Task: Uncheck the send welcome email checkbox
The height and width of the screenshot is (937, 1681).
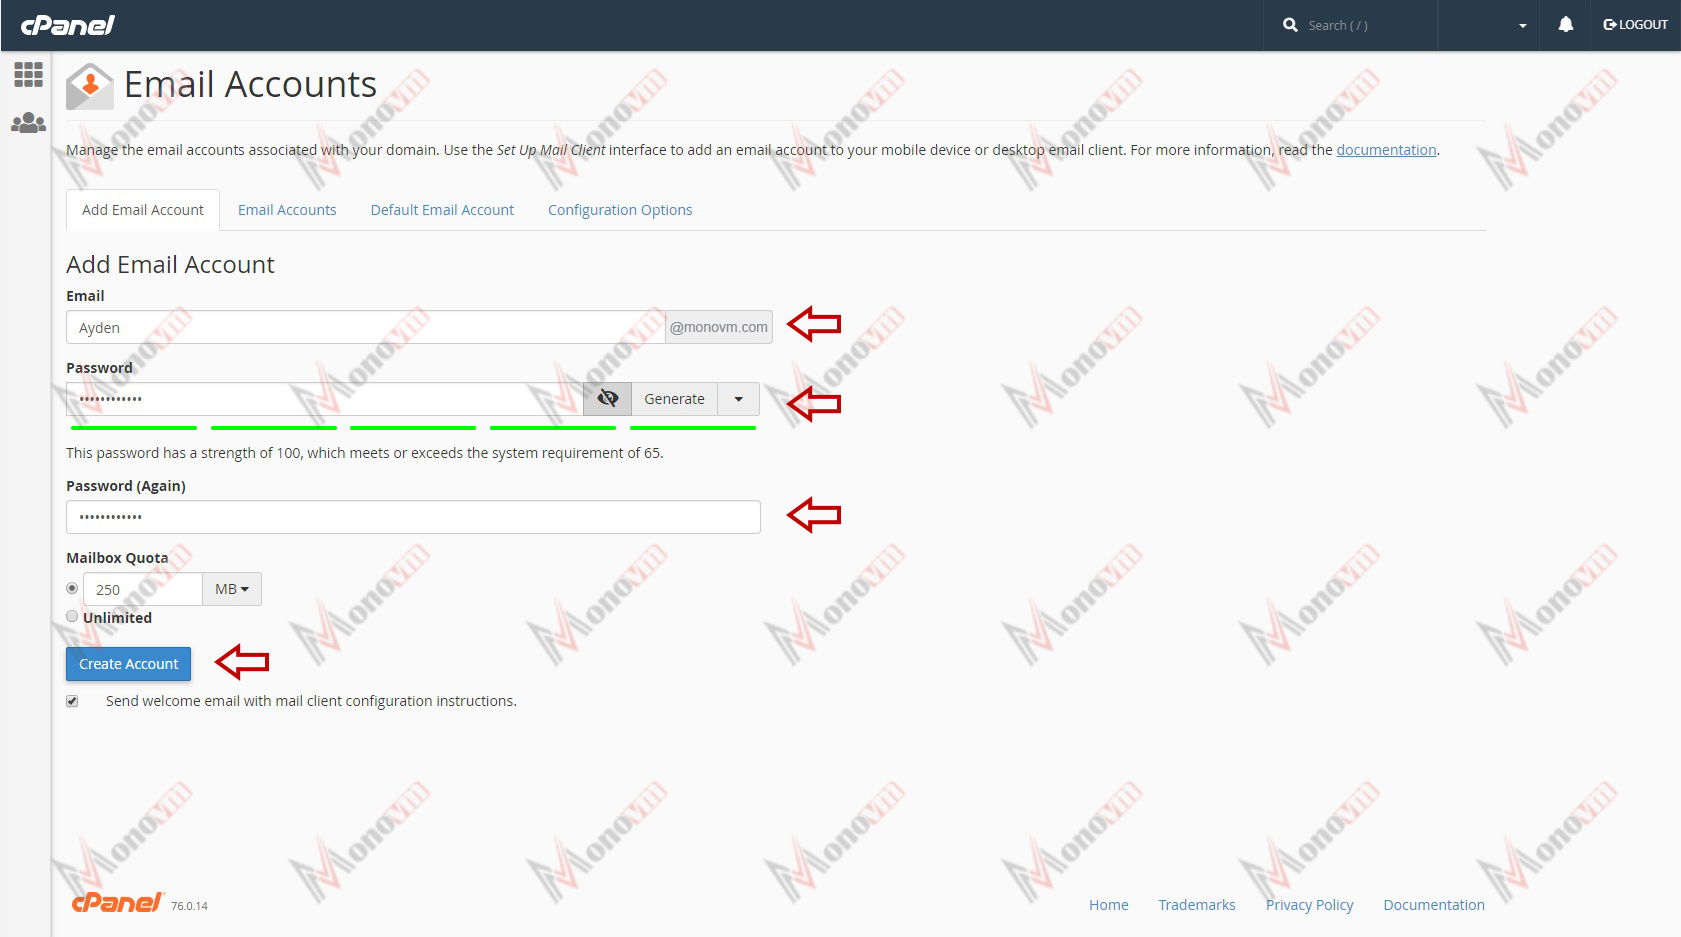Action: pyautogui.click(x=71, y=701)
